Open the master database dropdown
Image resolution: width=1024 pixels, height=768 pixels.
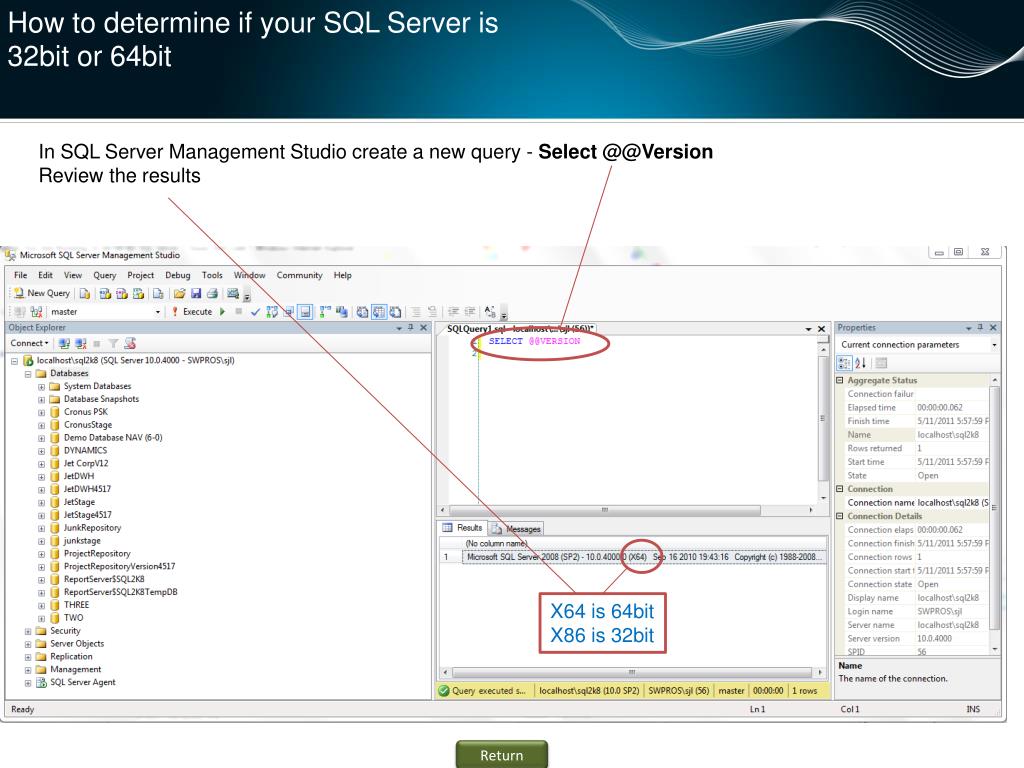click(x=157, y=312)
